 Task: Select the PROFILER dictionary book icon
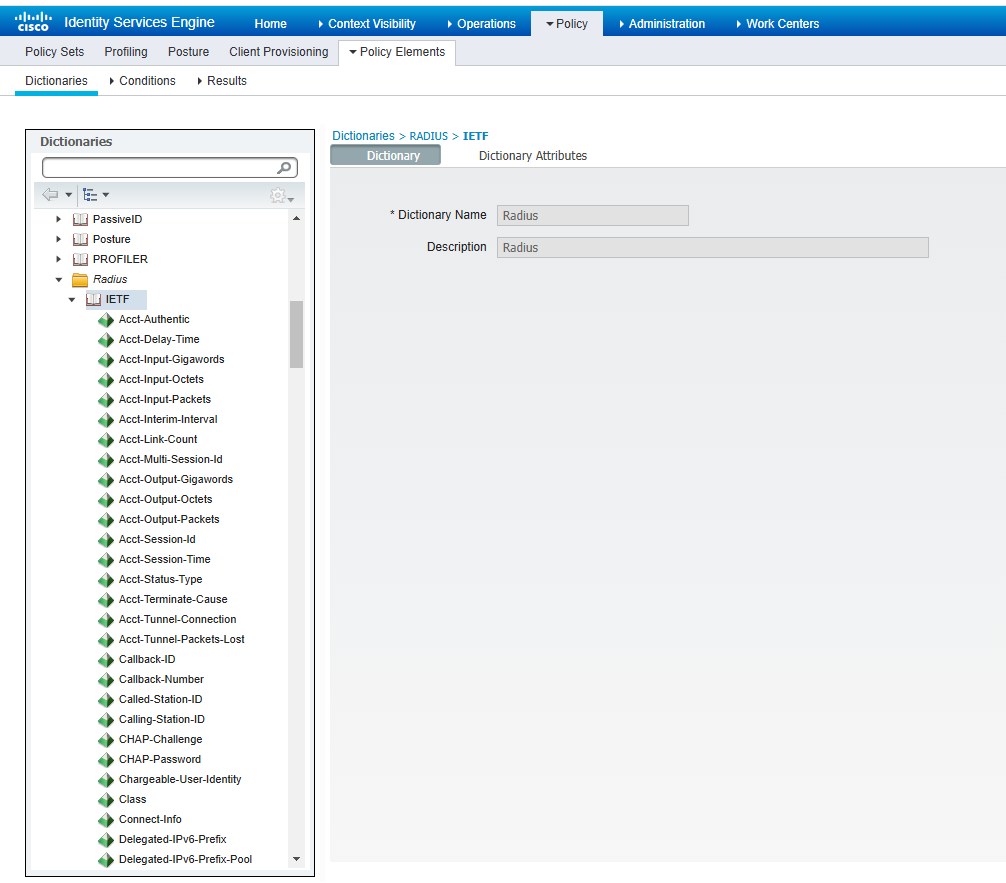point(80,259)
